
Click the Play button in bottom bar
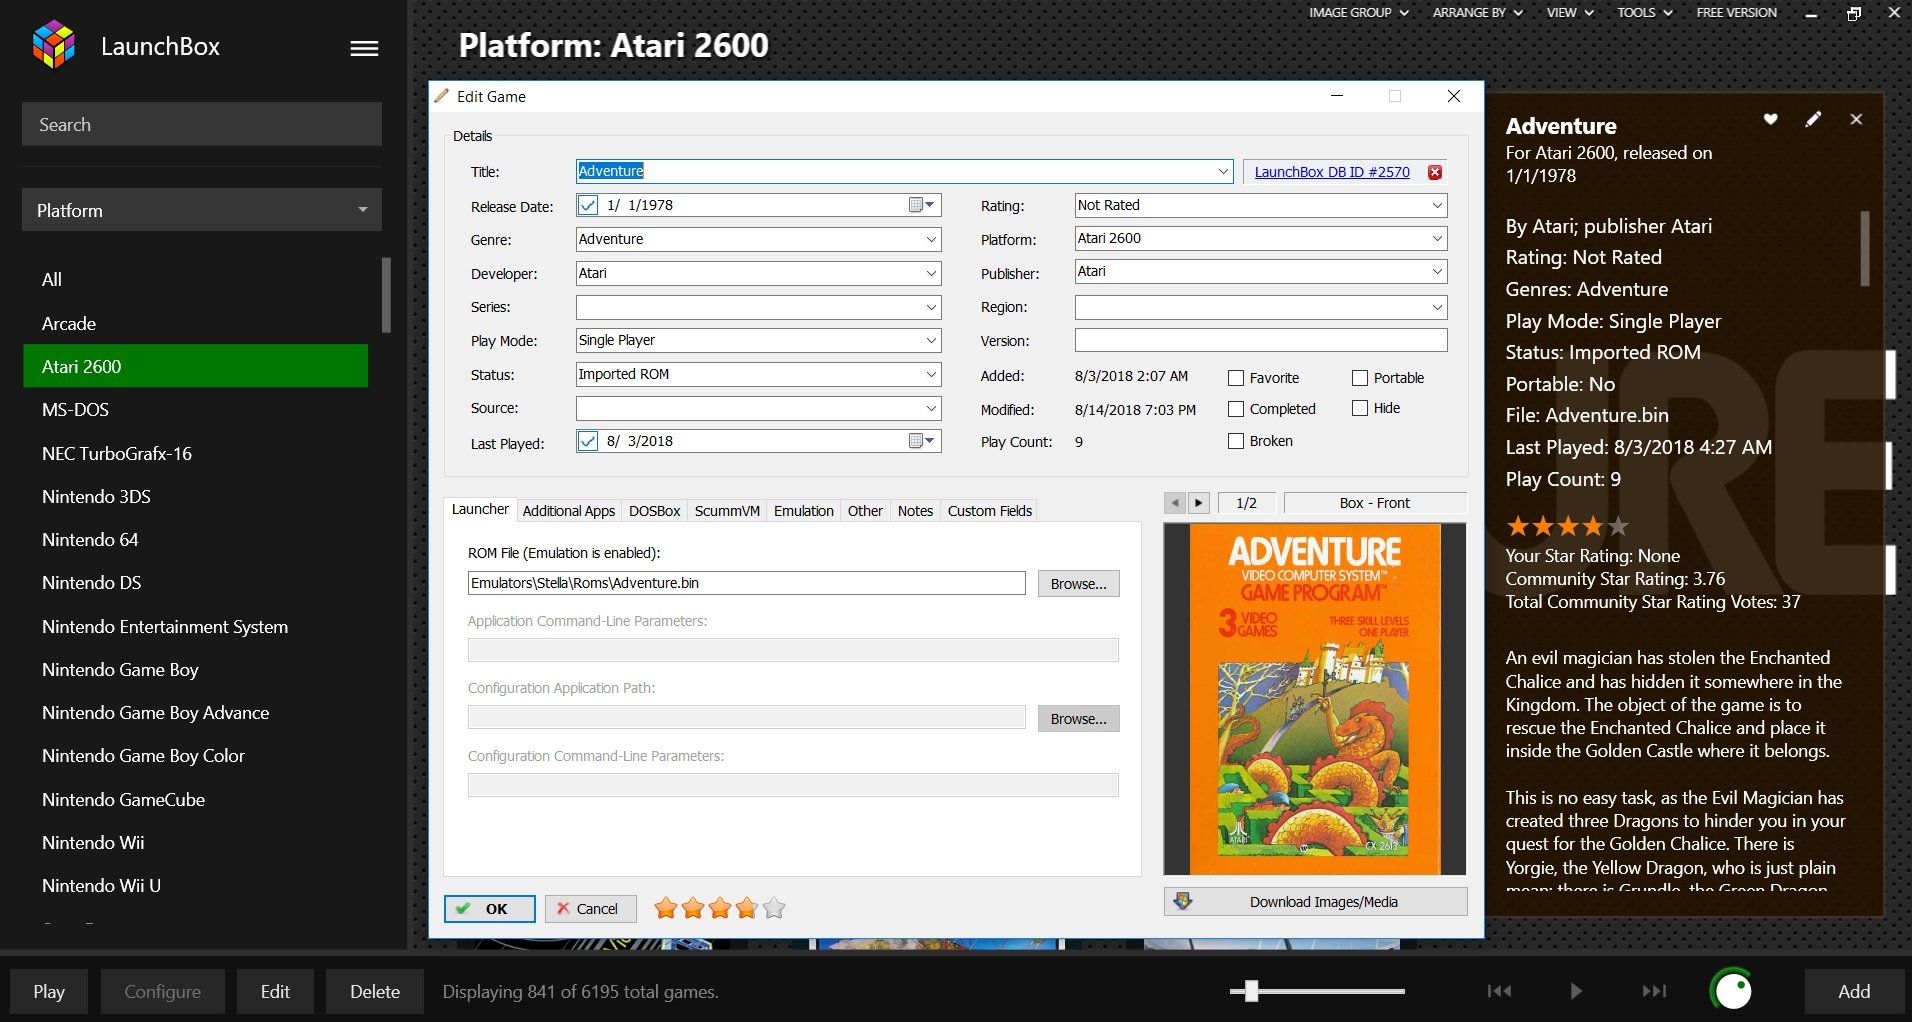[x=49, y=991]
